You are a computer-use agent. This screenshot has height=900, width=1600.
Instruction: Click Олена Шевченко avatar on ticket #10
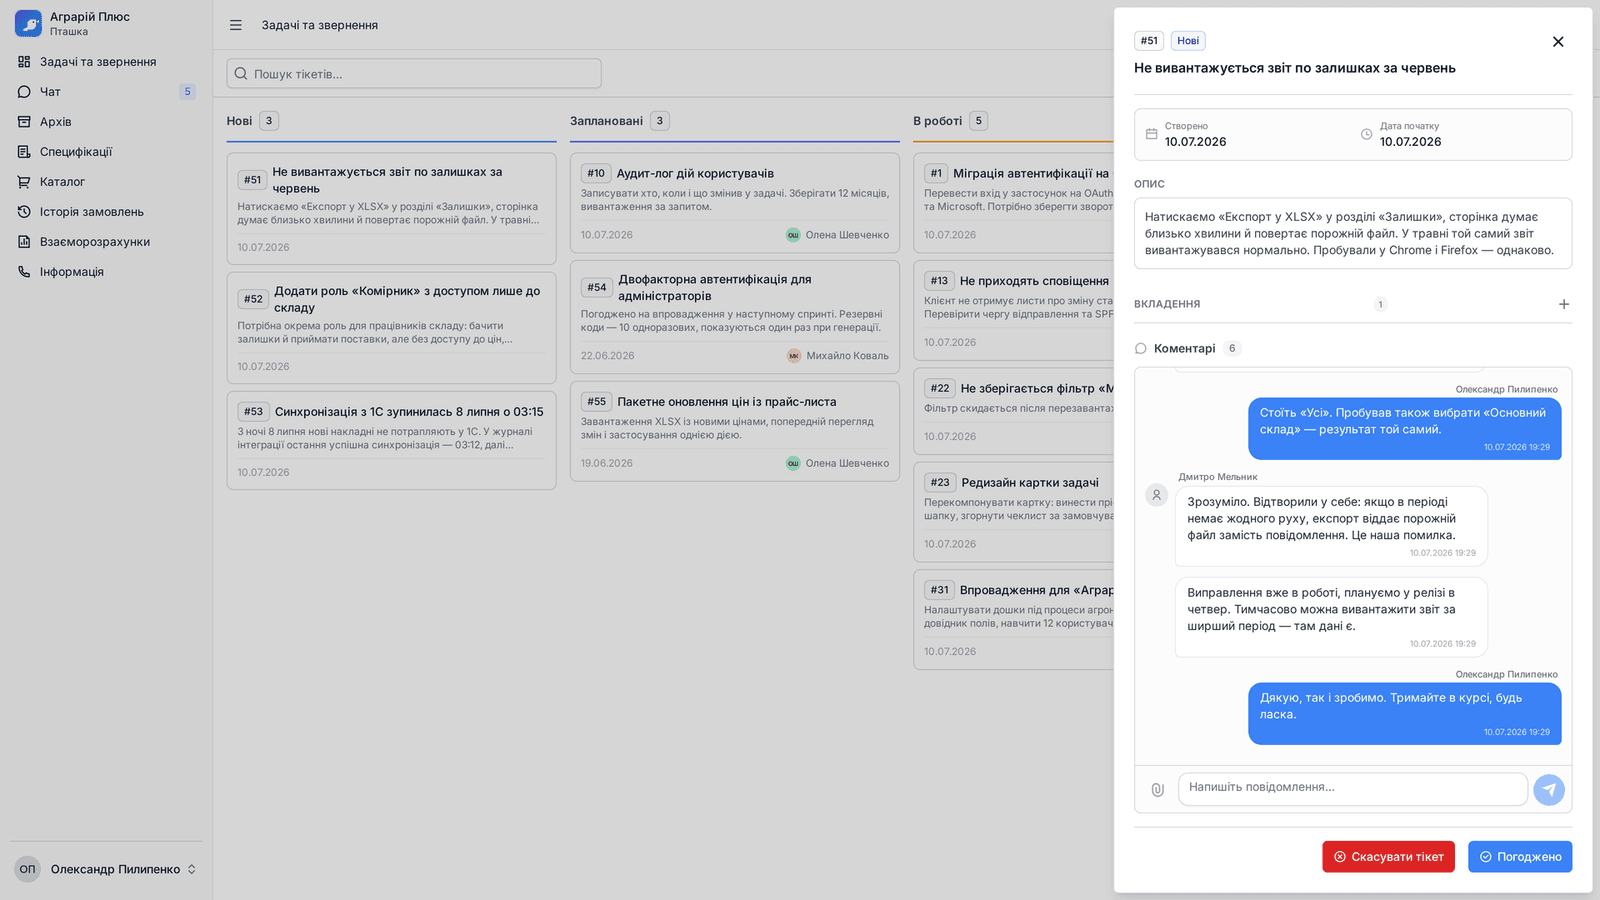tap(793, 235)
